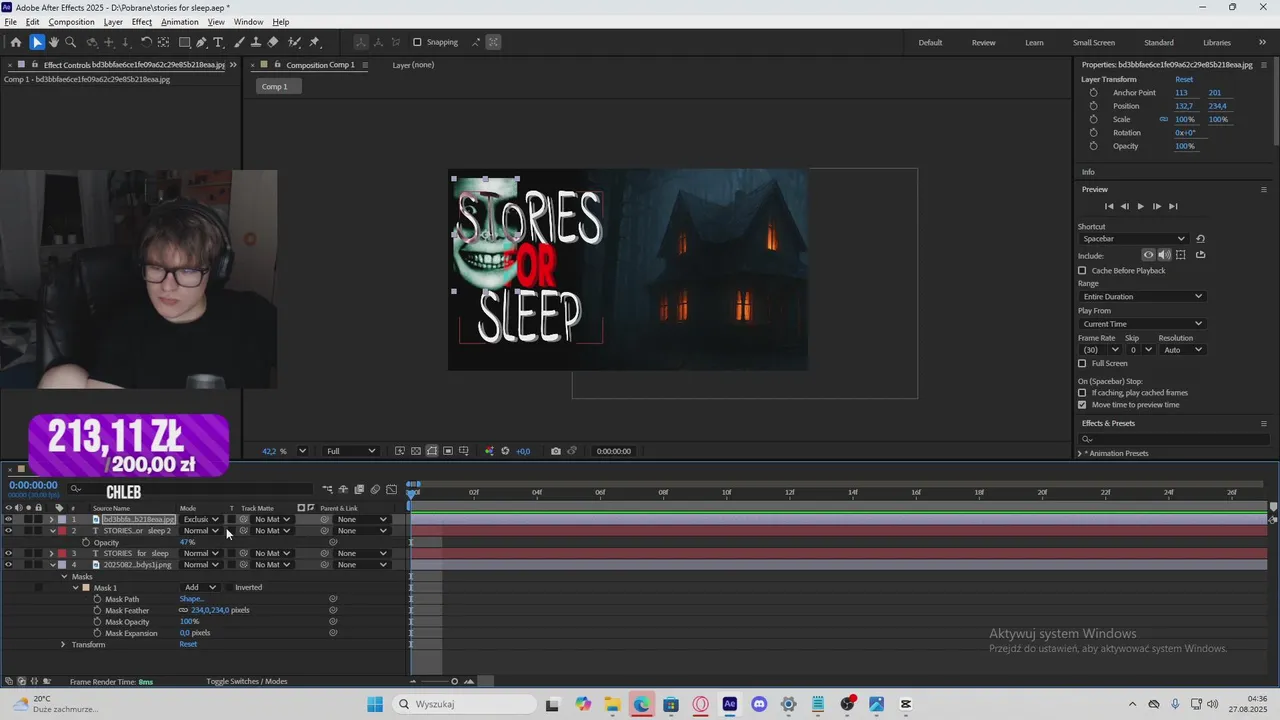Select the Rectangle shape tool
Screen dimensions: 1280x720
click(185, 42)
